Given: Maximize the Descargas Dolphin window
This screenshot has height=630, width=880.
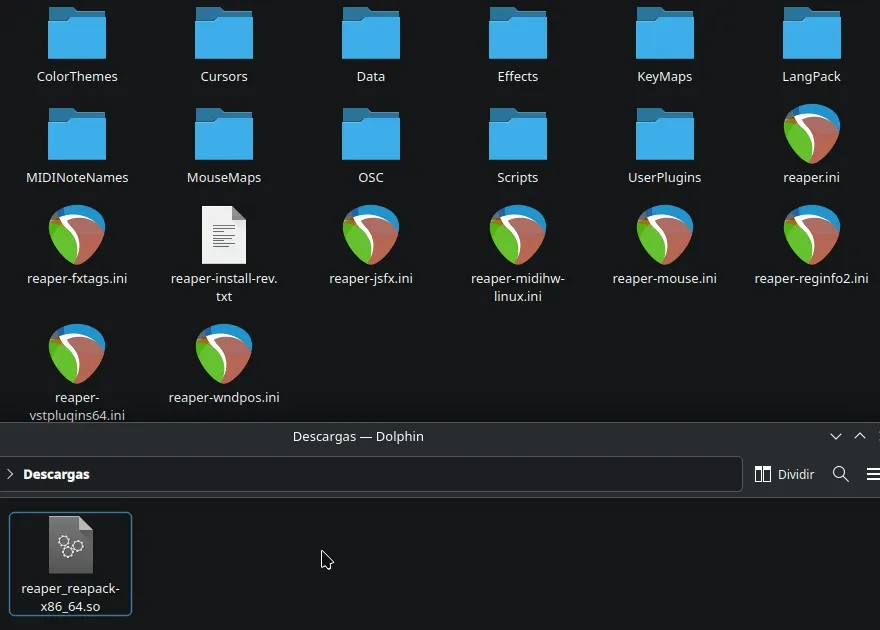Looking at the screenshot, I should pos(860,436).
